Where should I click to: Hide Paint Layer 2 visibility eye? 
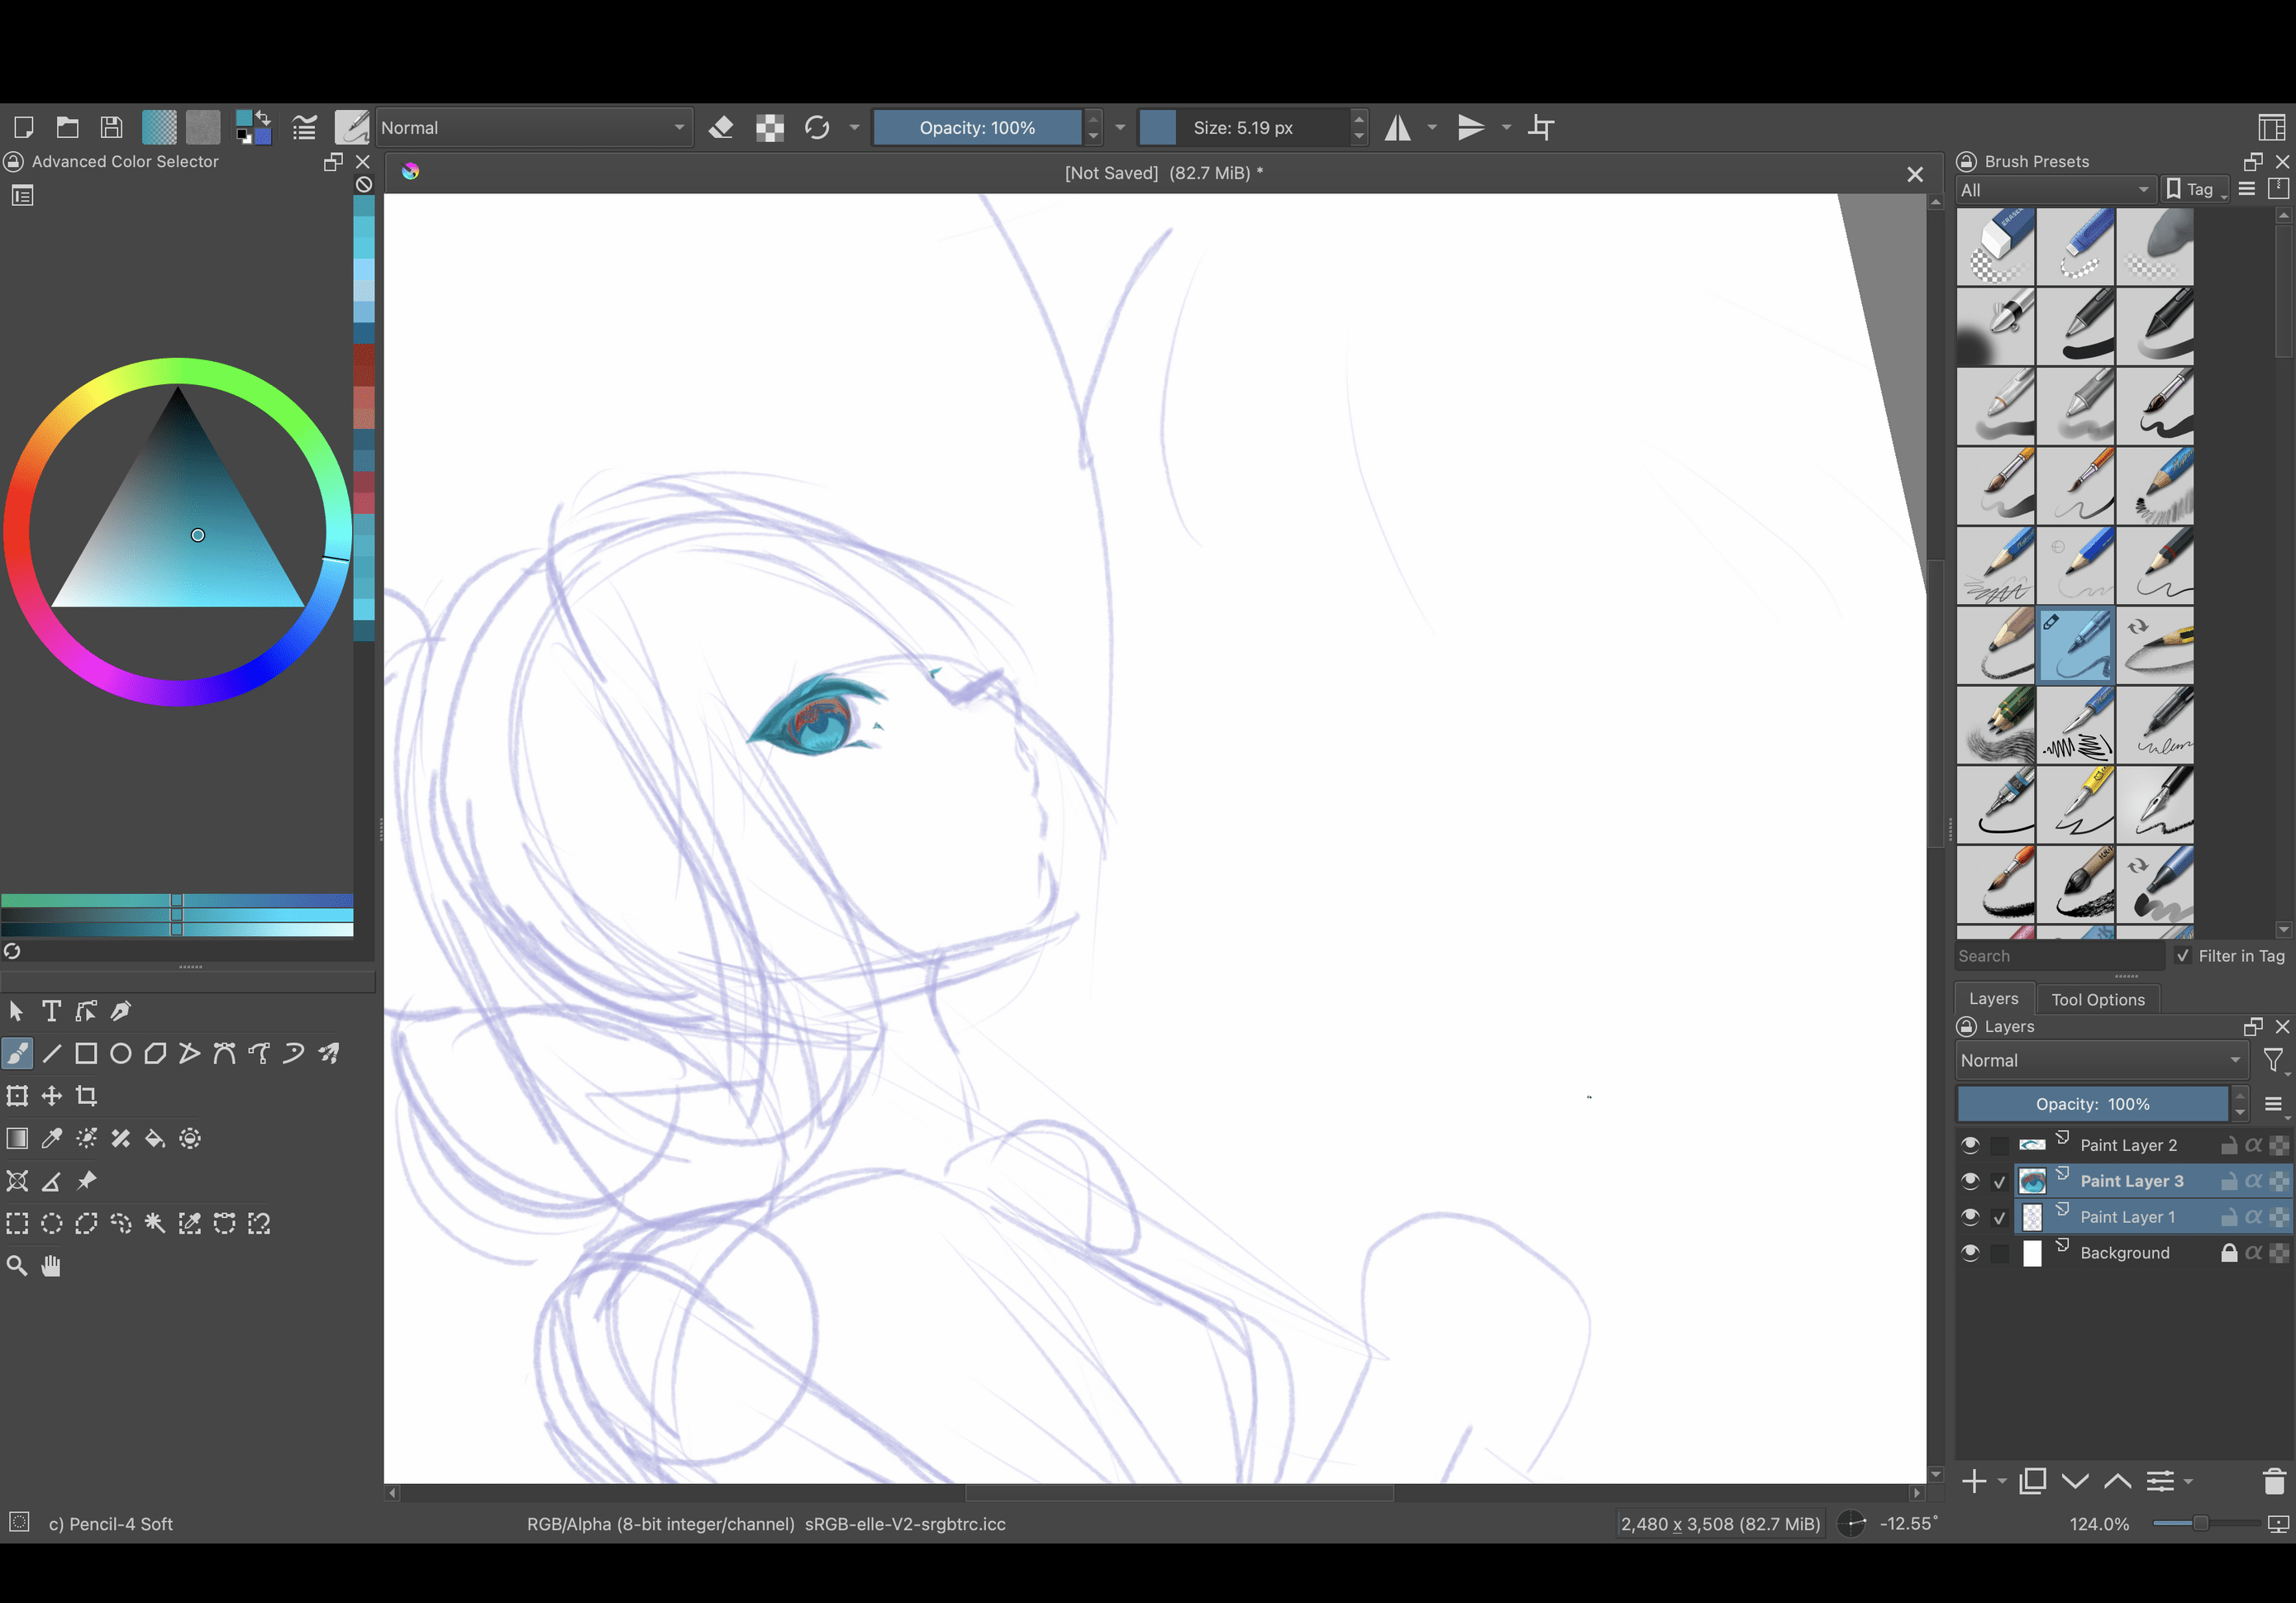click(x=1970, y=1145)
